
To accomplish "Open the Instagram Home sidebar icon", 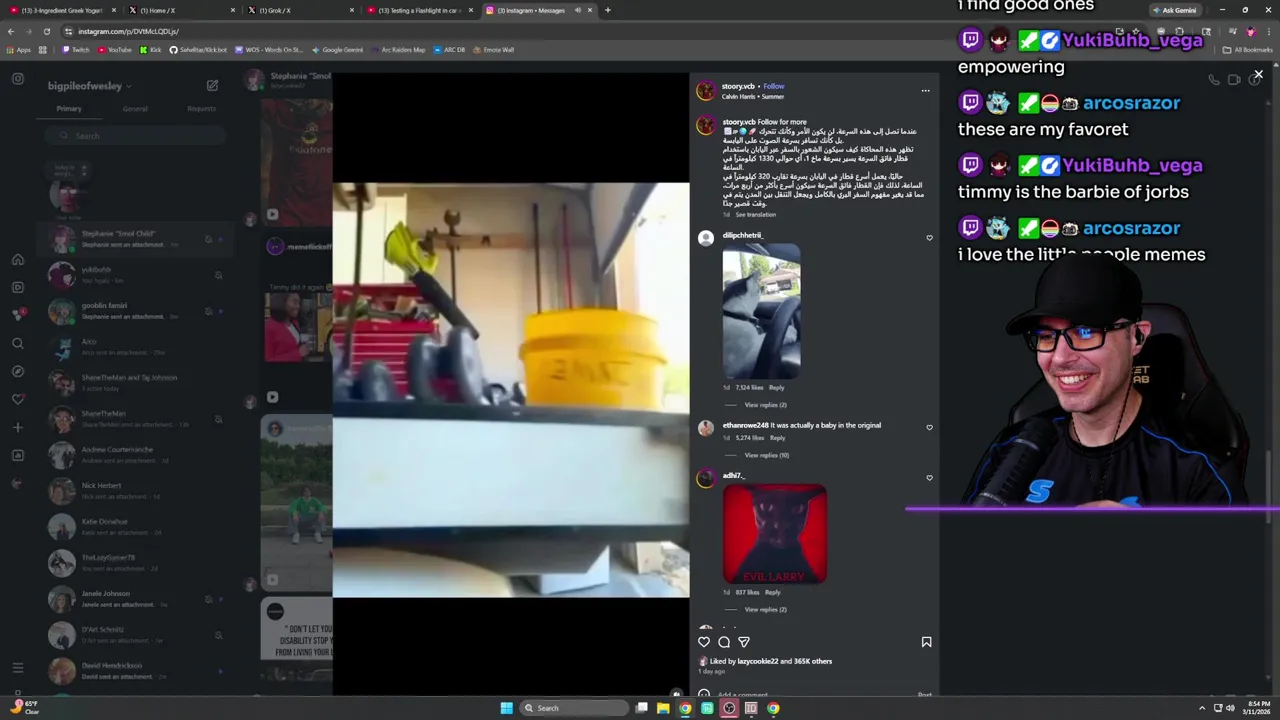I will coord(17,260).
